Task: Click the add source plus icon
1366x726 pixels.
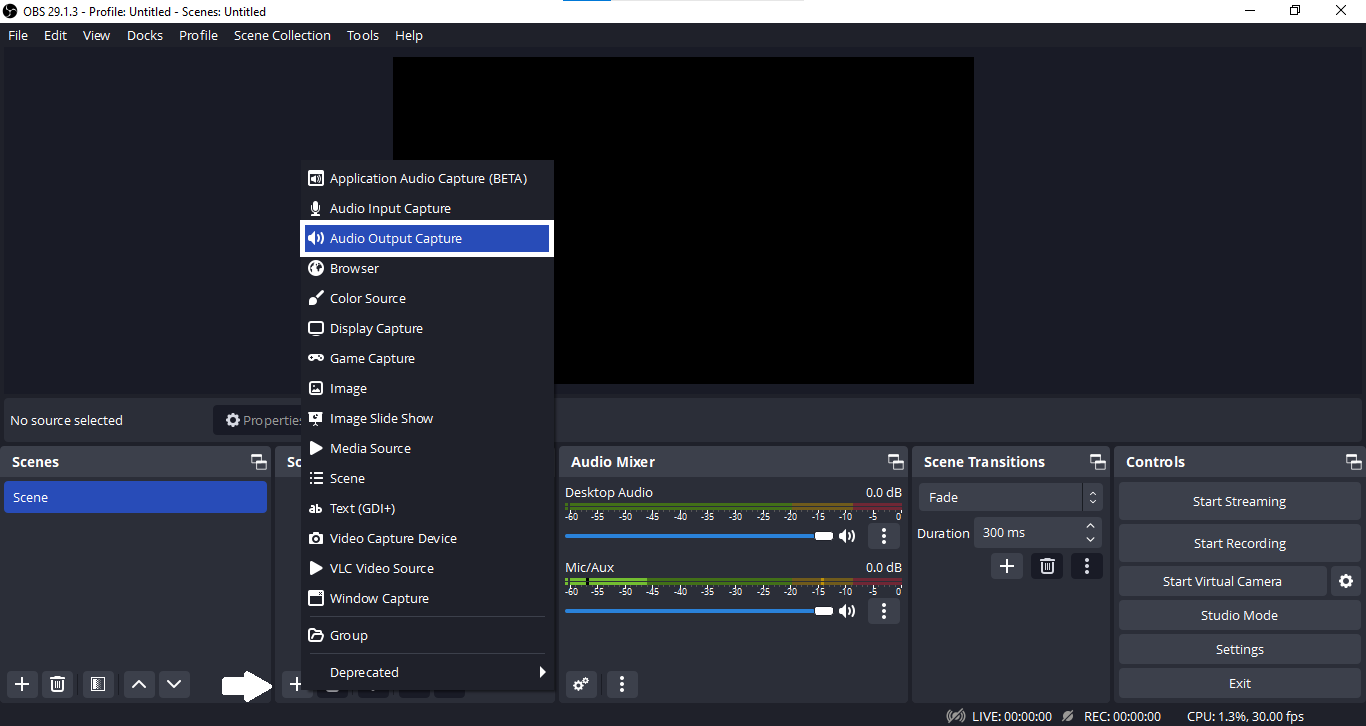Action: (295, 684)
